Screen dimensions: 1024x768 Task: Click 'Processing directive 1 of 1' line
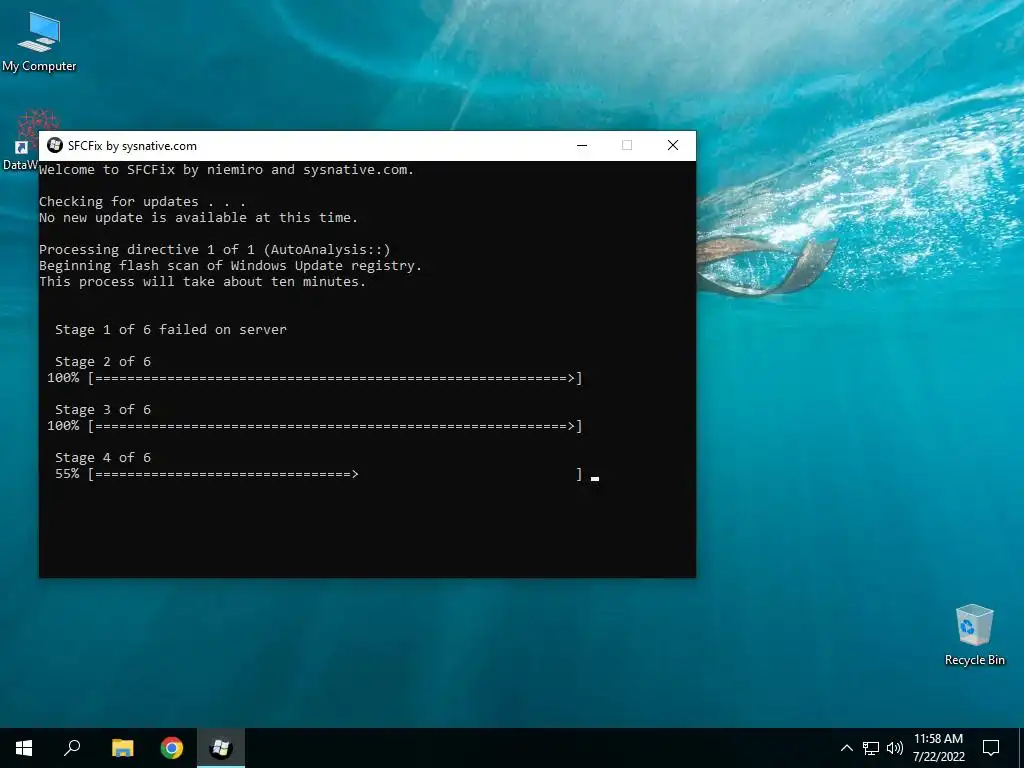(215, 249)
